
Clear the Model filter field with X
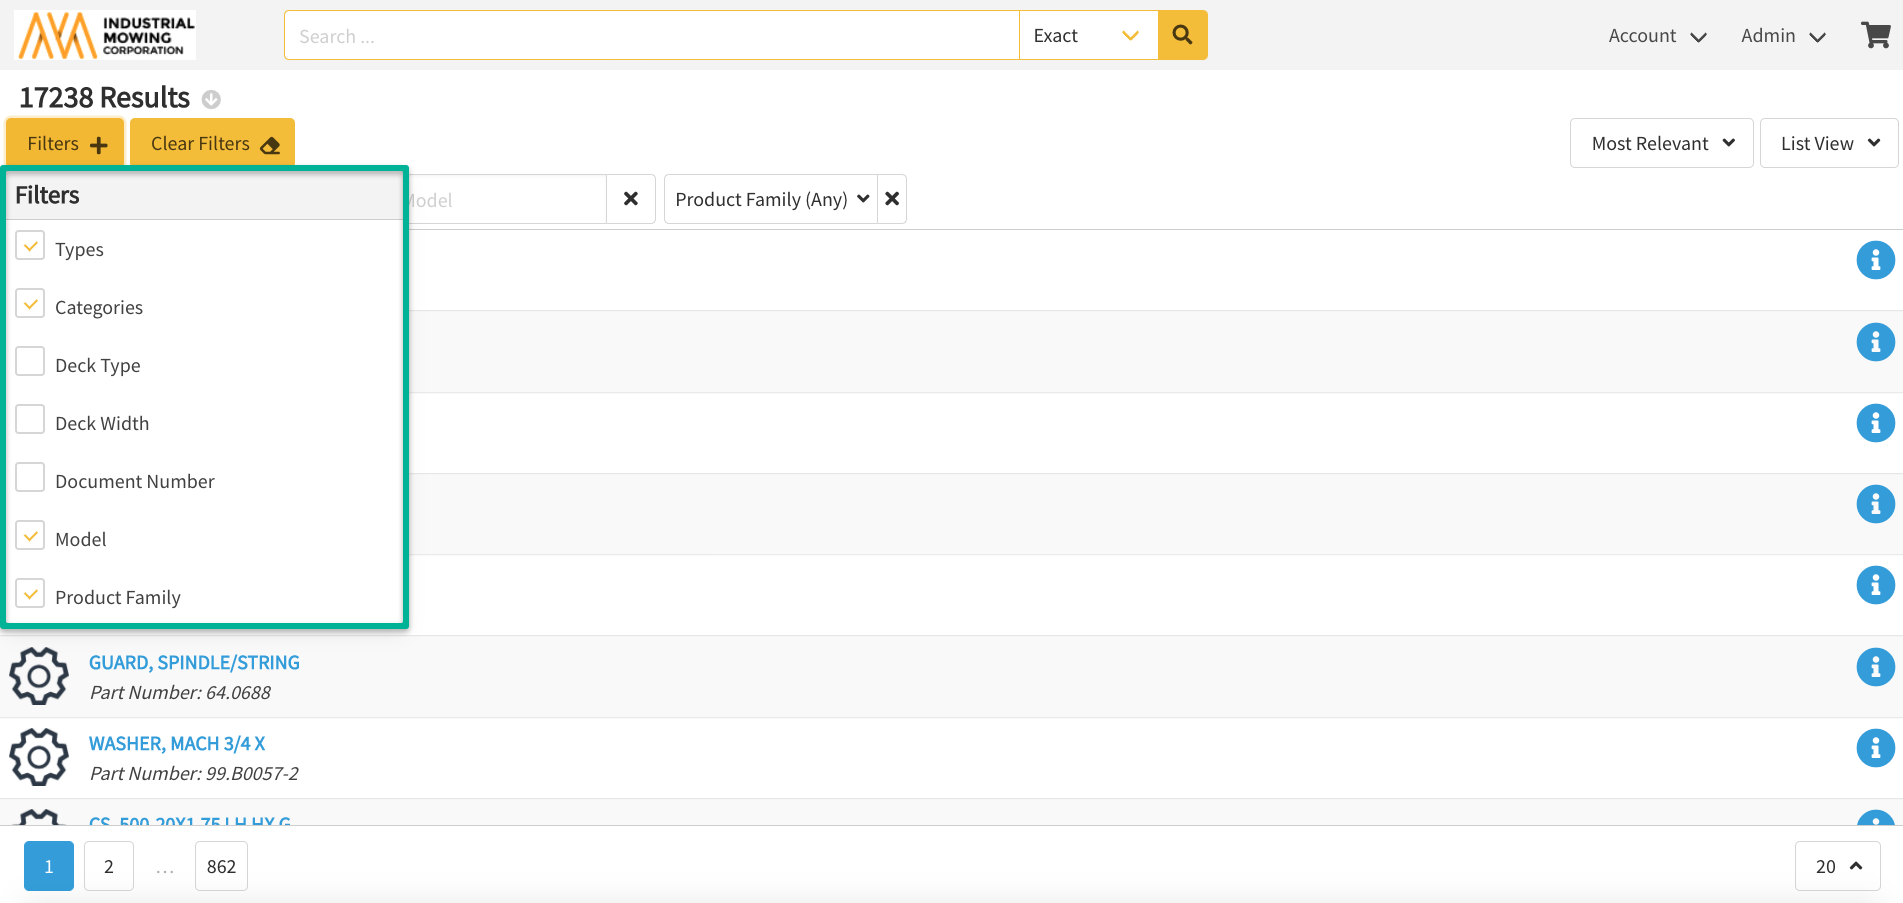click(x=631, y=199)
